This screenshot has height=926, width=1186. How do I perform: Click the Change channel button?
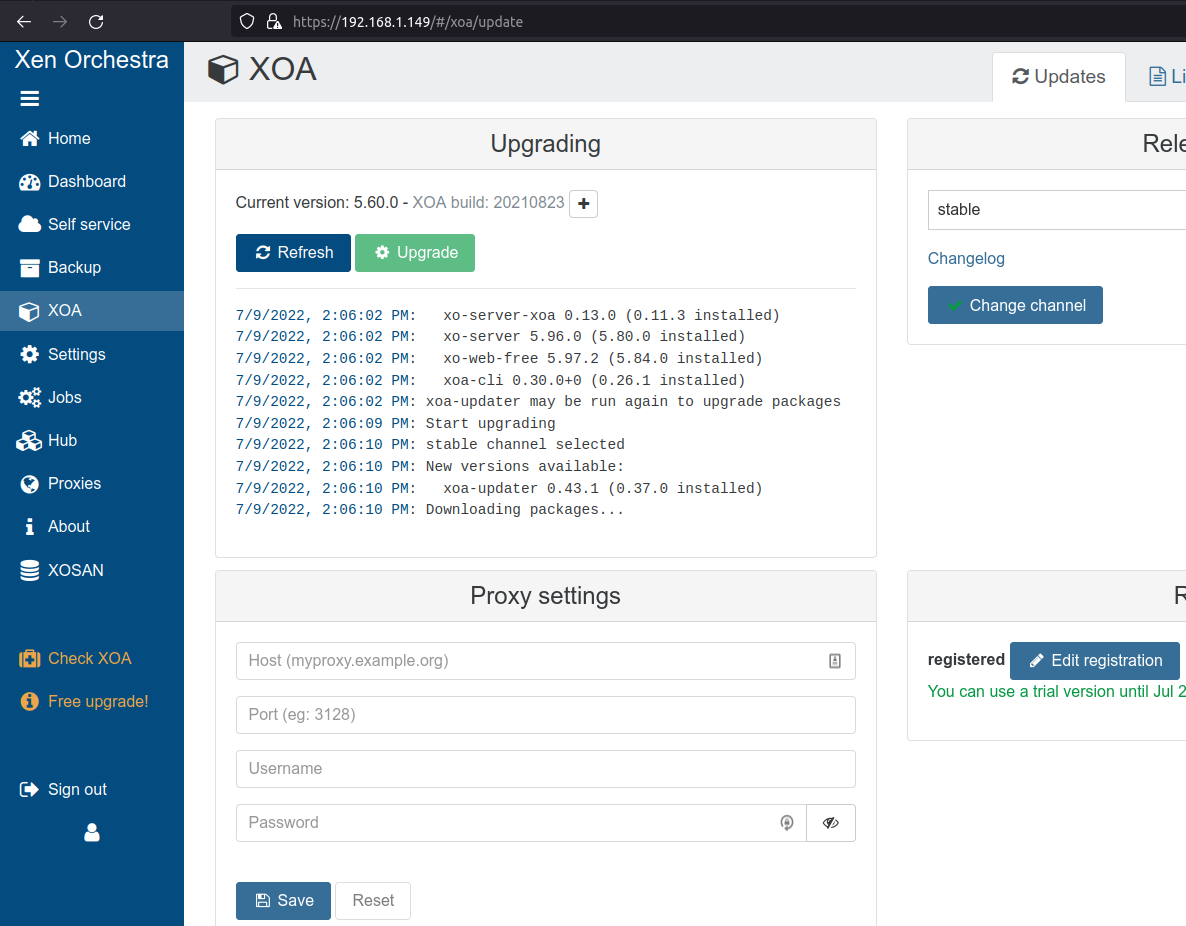pyautogui.click(x=1015, y=305)
